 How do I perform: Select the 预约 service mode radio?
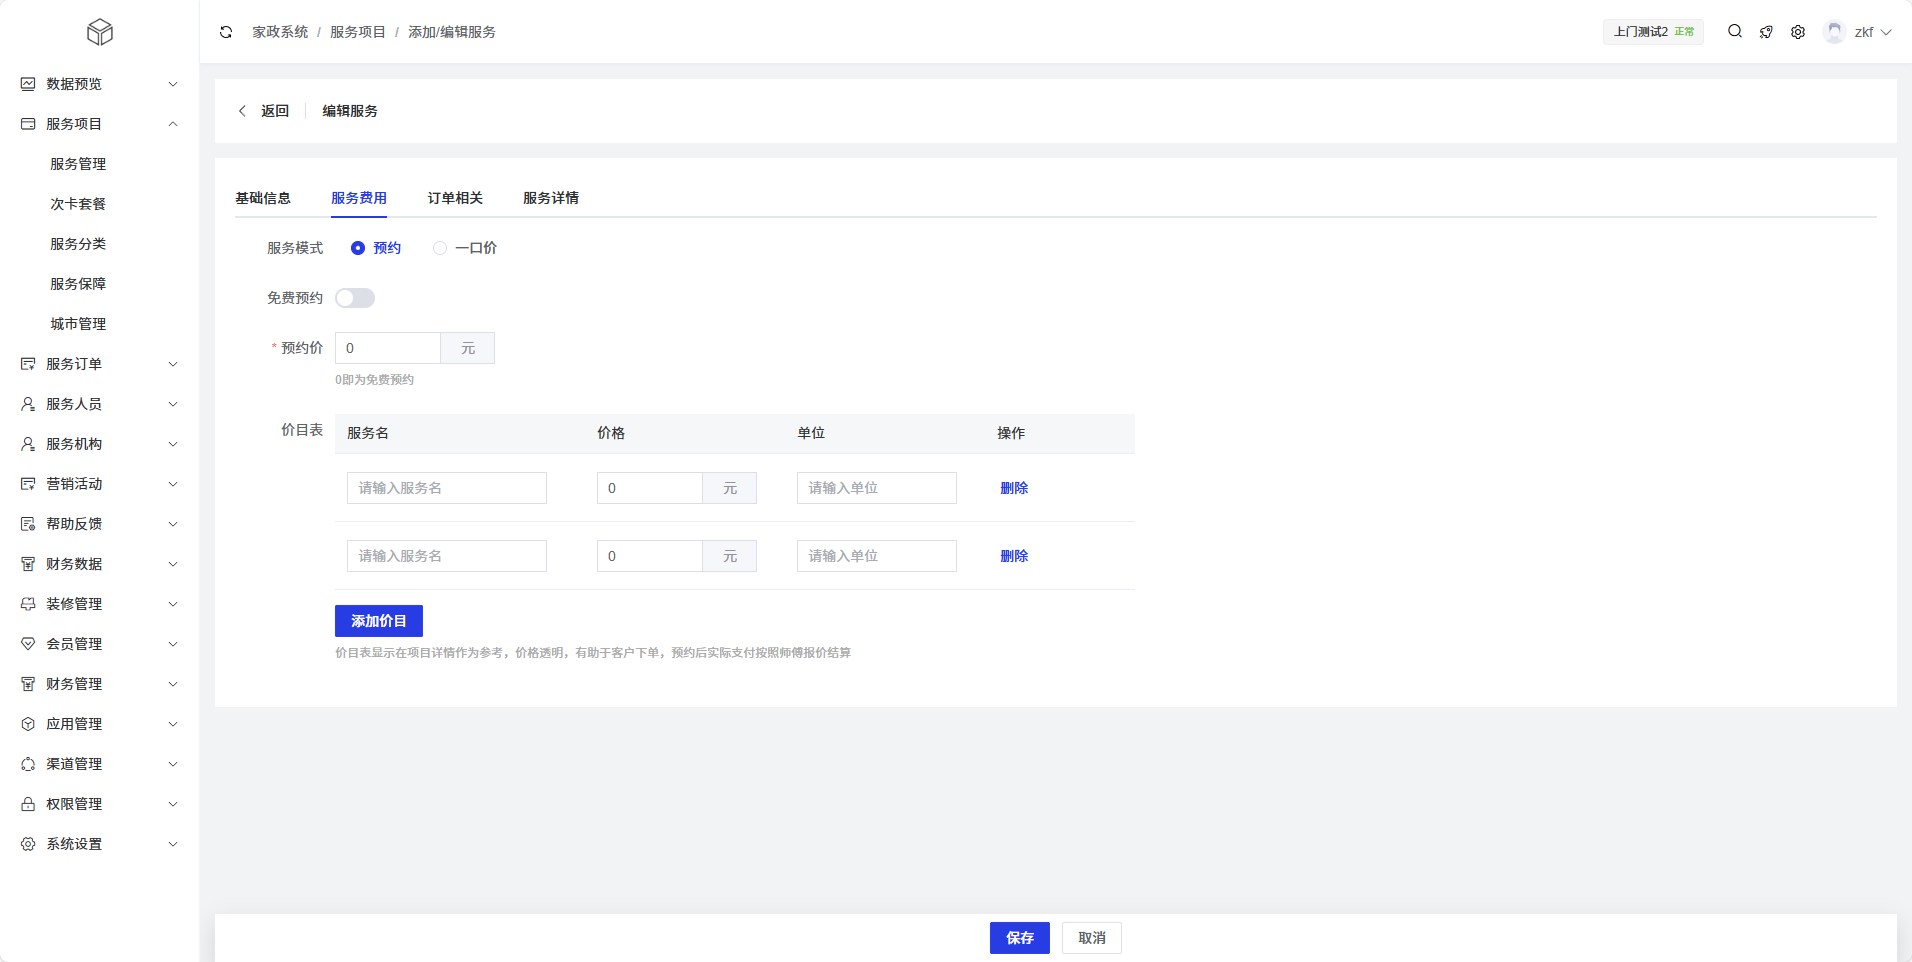tap(358, 248)
